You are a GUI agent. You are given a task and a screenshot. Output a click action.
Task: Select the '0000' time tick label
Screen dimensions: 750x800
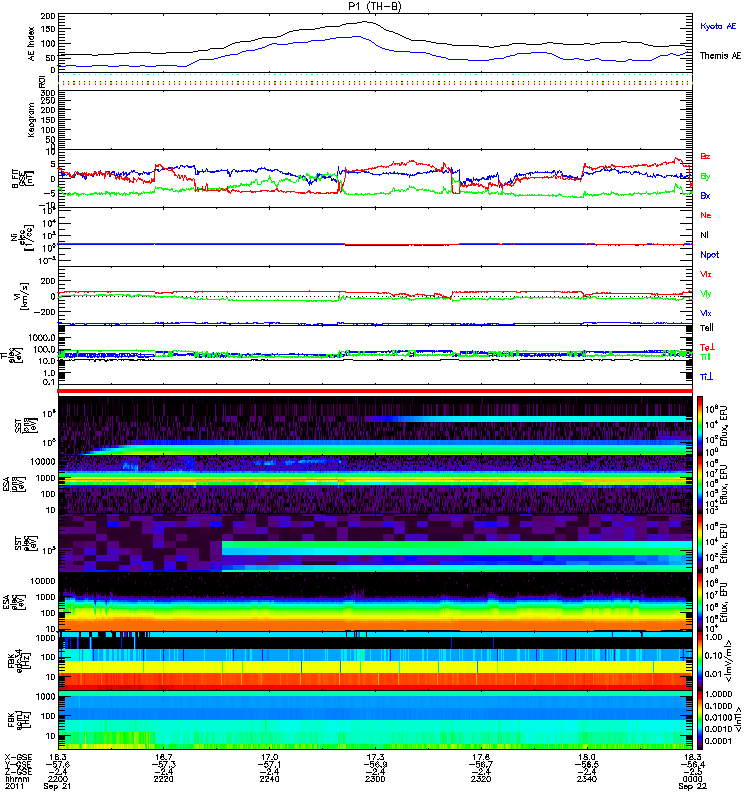[692, 779]
